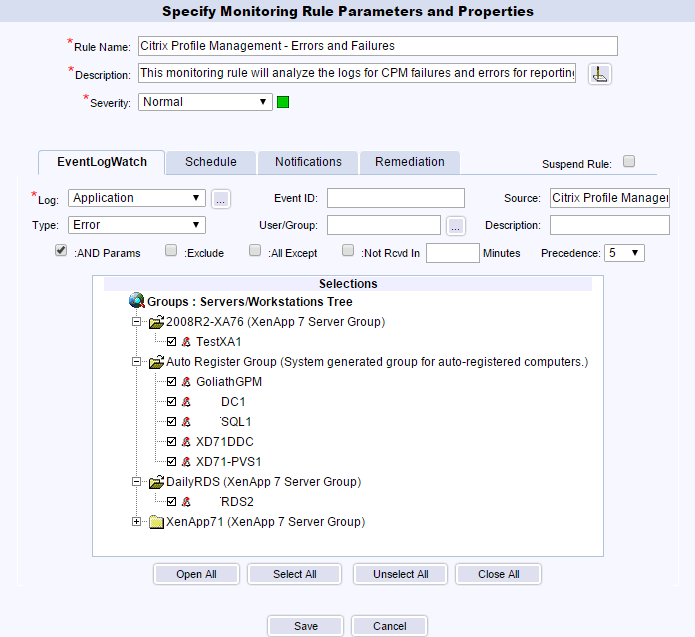The image size is (695, 637).
Task: Click the computer icon beside DC1
Action: 186,402
